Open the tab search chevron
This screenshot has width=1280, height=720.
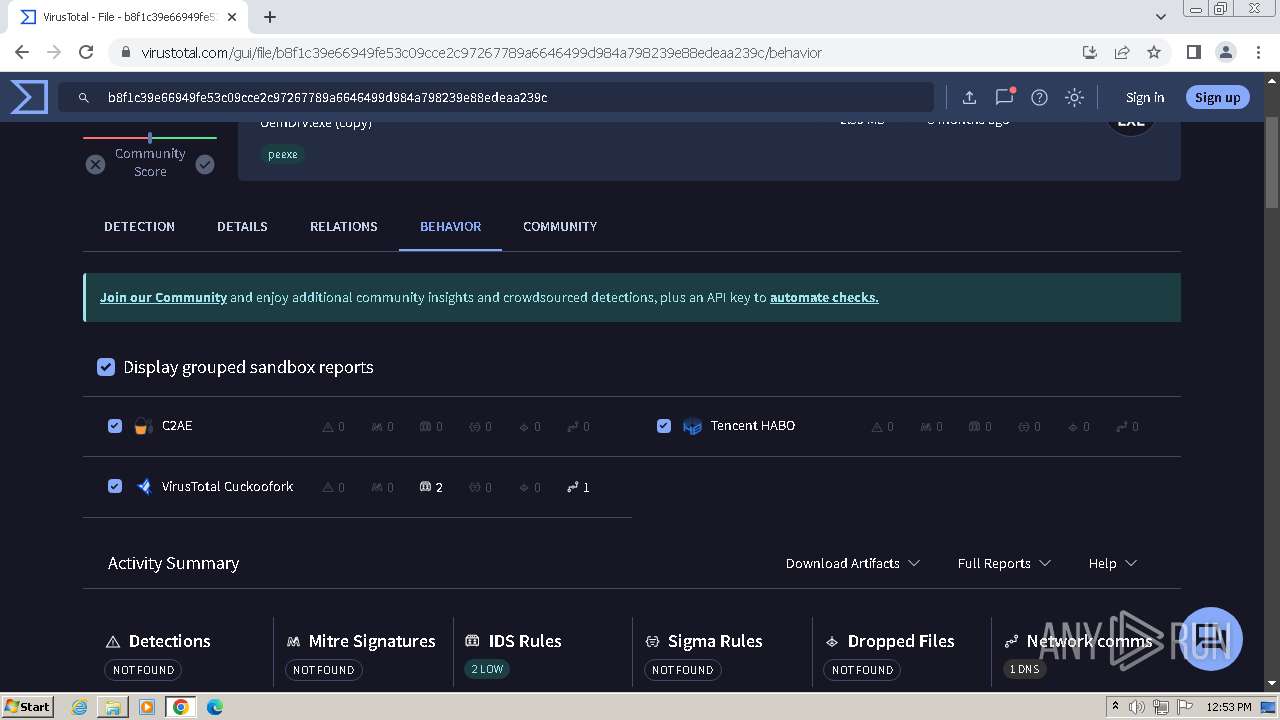1160,17
